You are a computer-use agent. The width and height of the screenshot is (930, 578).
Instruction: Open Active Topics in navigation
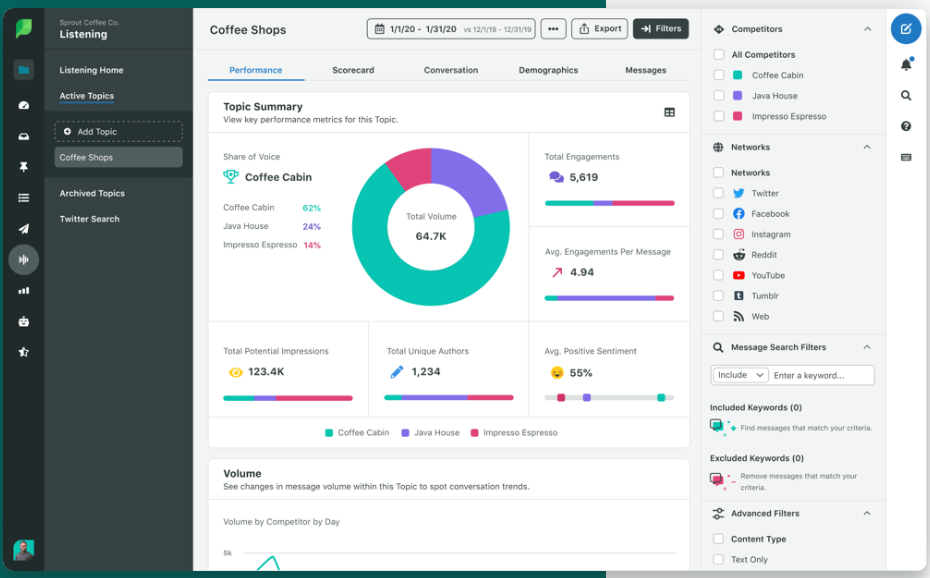(87, 95)
